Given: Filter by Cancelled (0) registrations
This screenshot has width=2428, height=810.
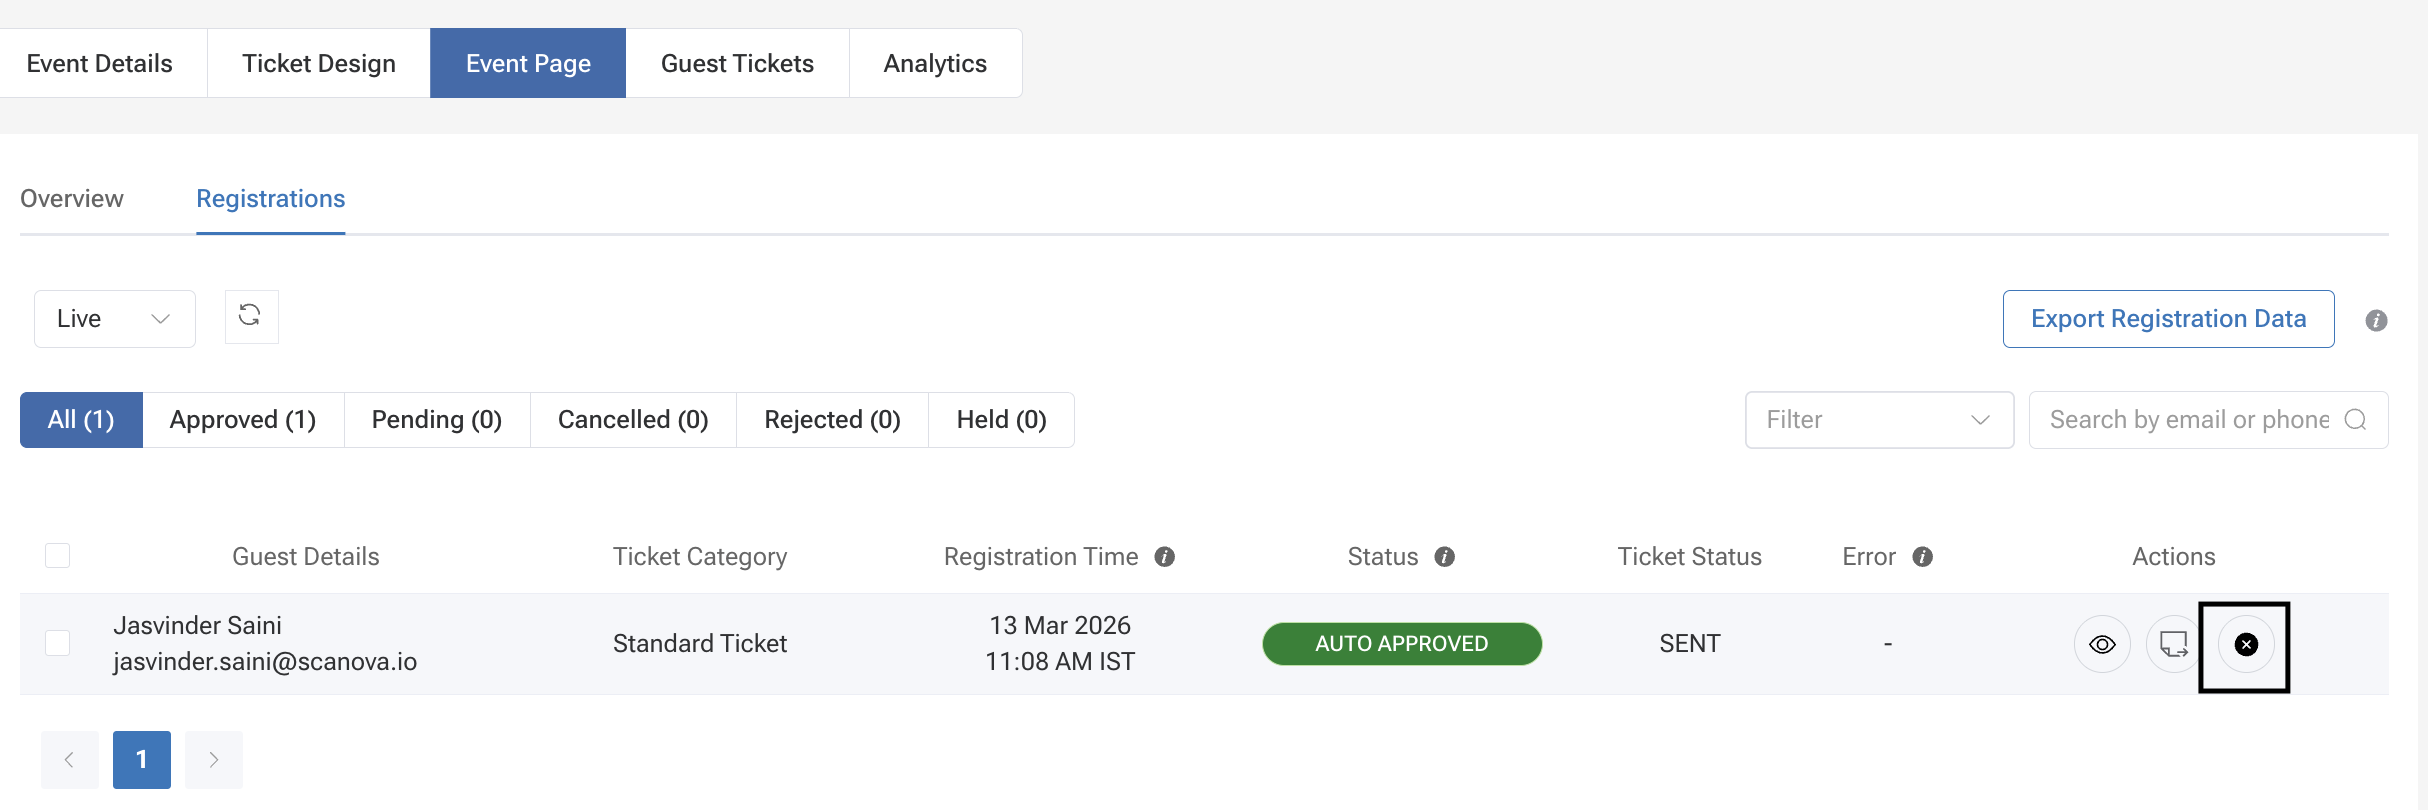Looking at the screenshot, I should click(x=633, y=420).
